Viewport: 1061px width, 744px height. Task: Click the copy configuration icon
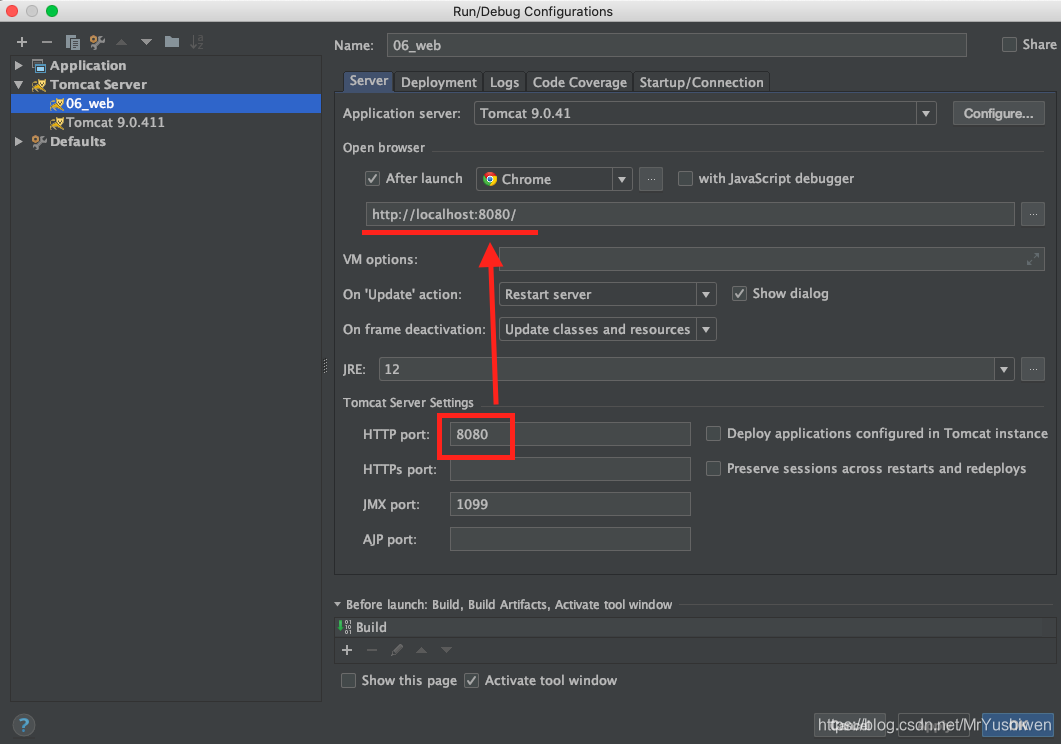72,42
